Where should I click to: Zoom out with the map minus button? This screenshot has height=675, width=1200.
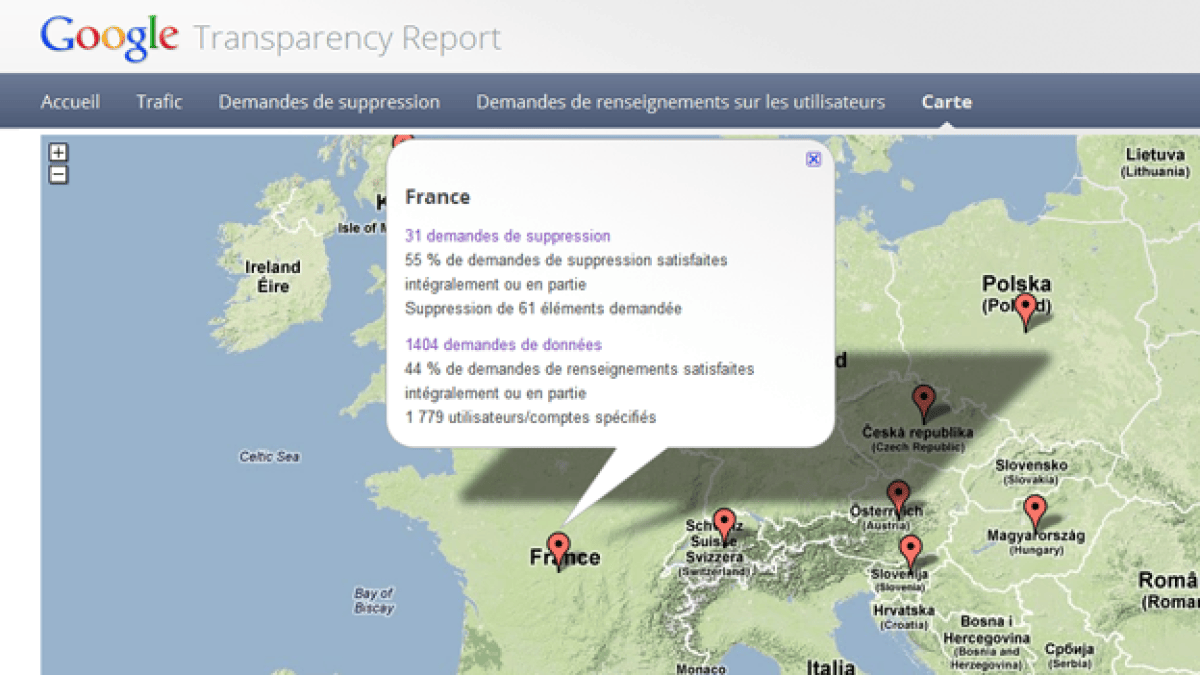(x=59, y=174)
